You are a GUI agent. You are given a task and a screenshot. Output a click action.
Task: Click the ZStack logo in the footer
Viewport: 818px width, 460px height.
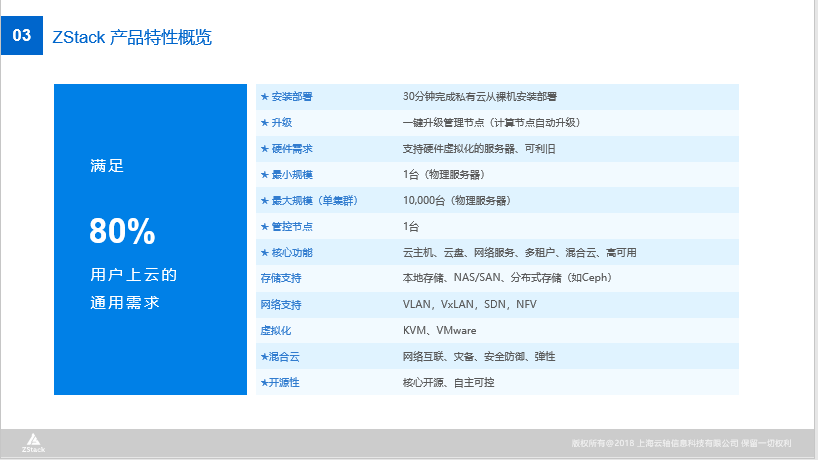33,443
